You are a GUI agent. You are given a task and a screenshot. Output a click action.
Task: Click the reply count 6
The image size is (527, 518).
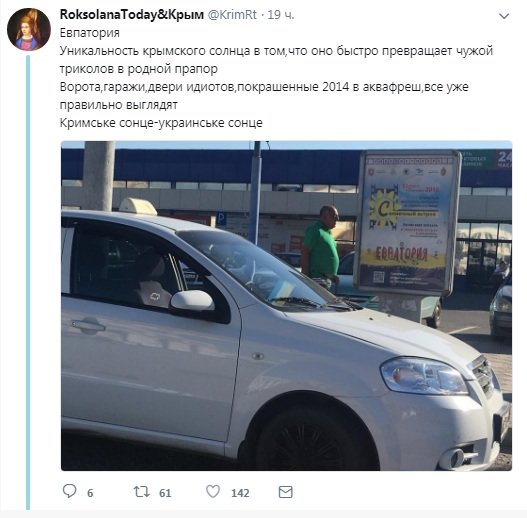coord(90,493)
